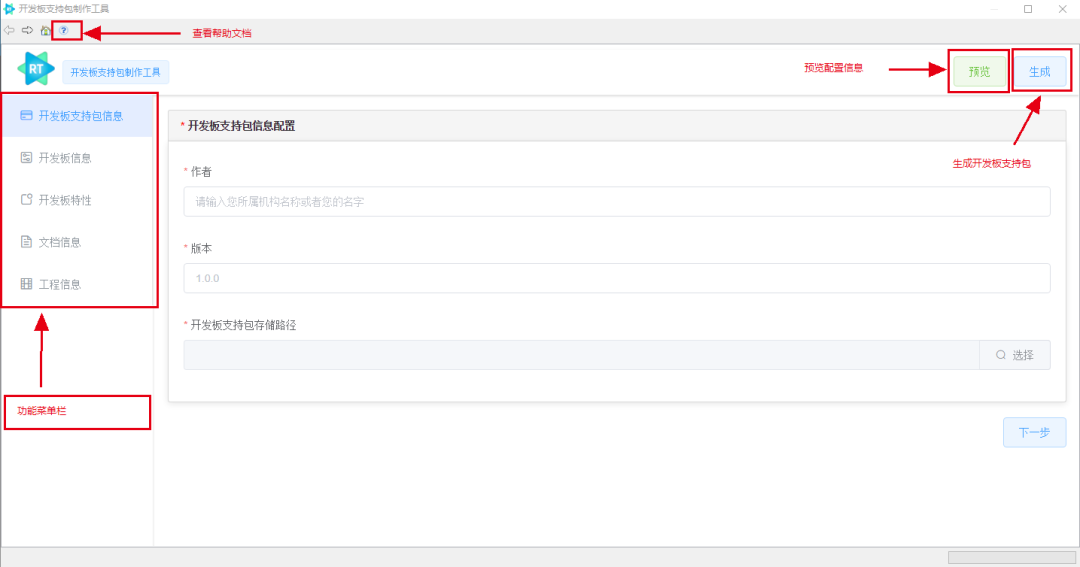Click the 选择 browse button

(1015, 355)
